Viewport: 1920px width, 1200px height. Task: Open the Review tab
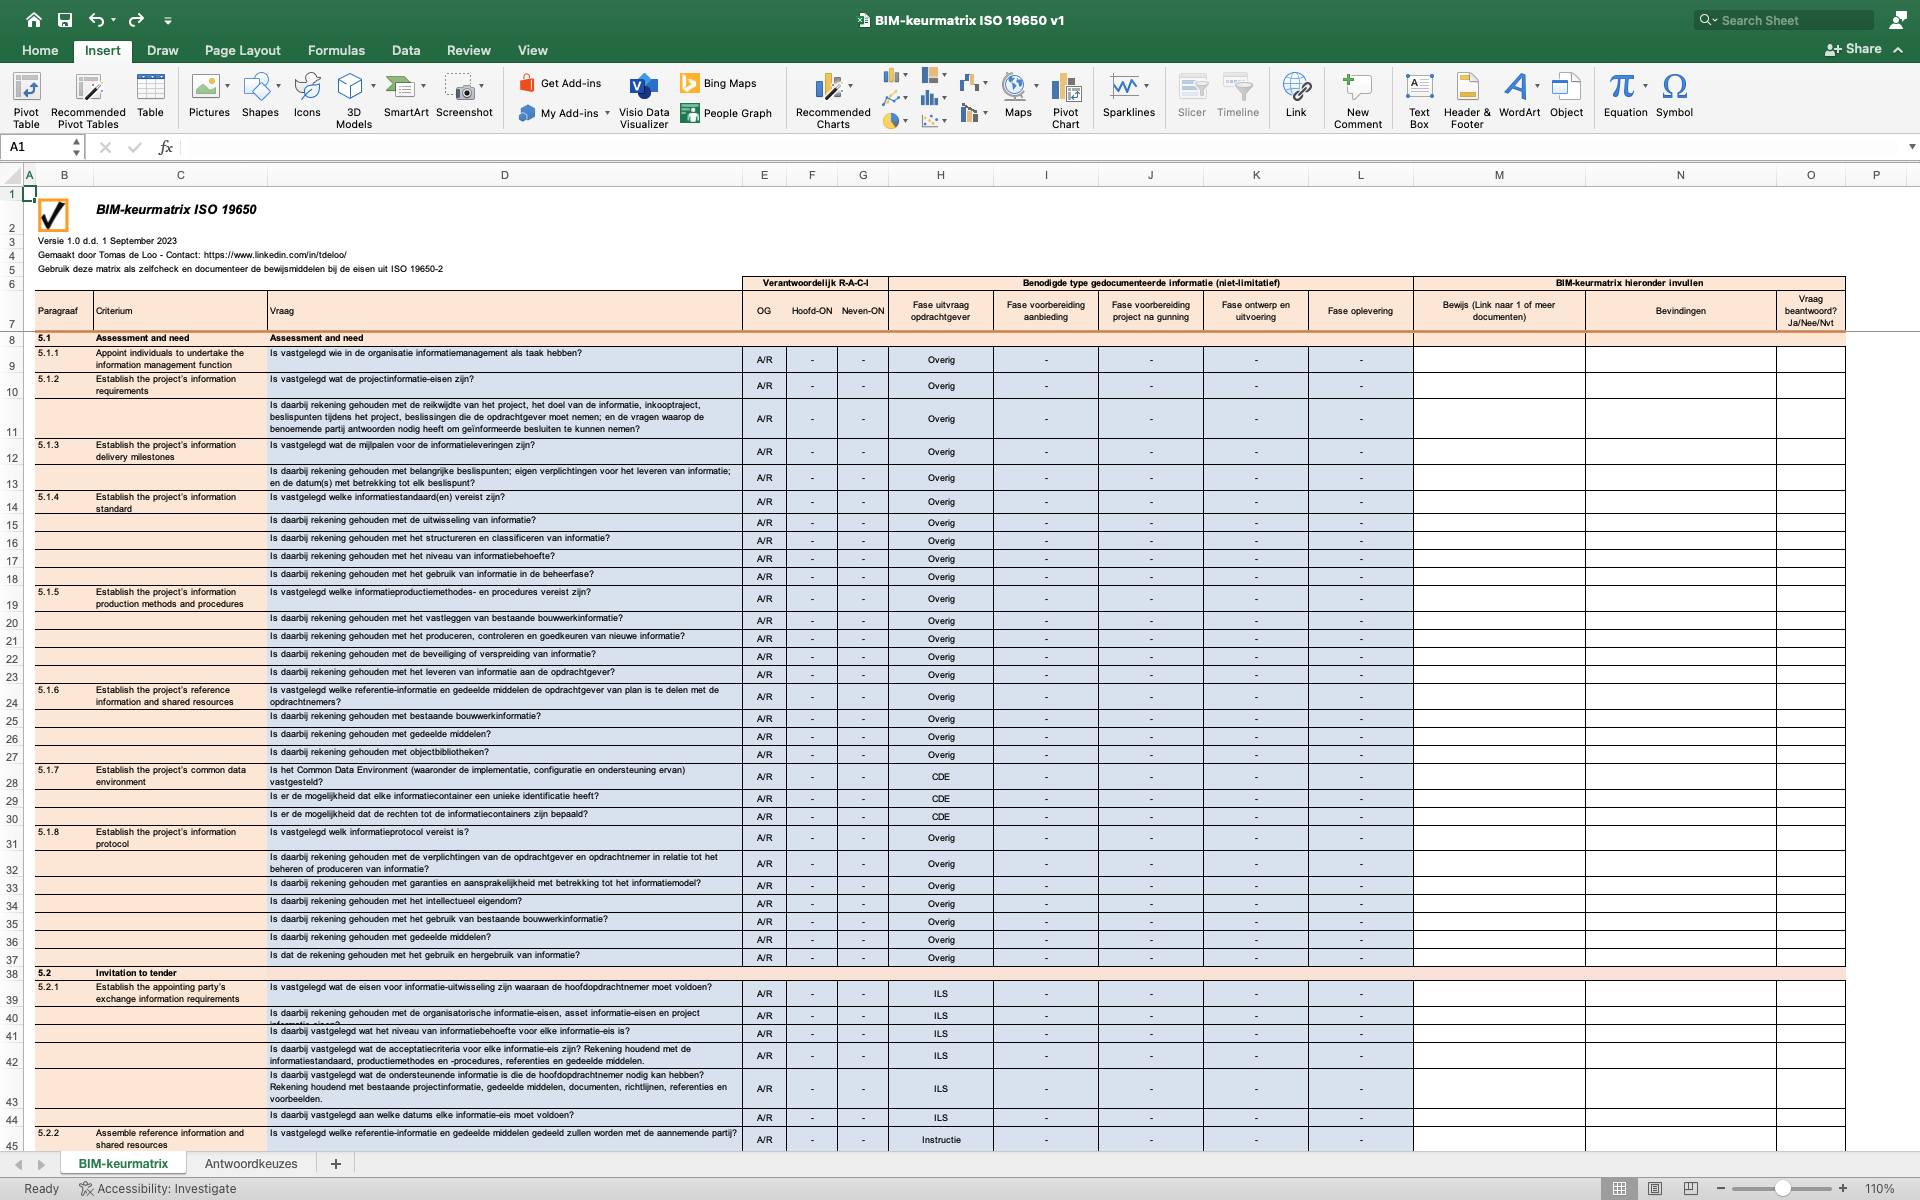[x=468, y=50]
